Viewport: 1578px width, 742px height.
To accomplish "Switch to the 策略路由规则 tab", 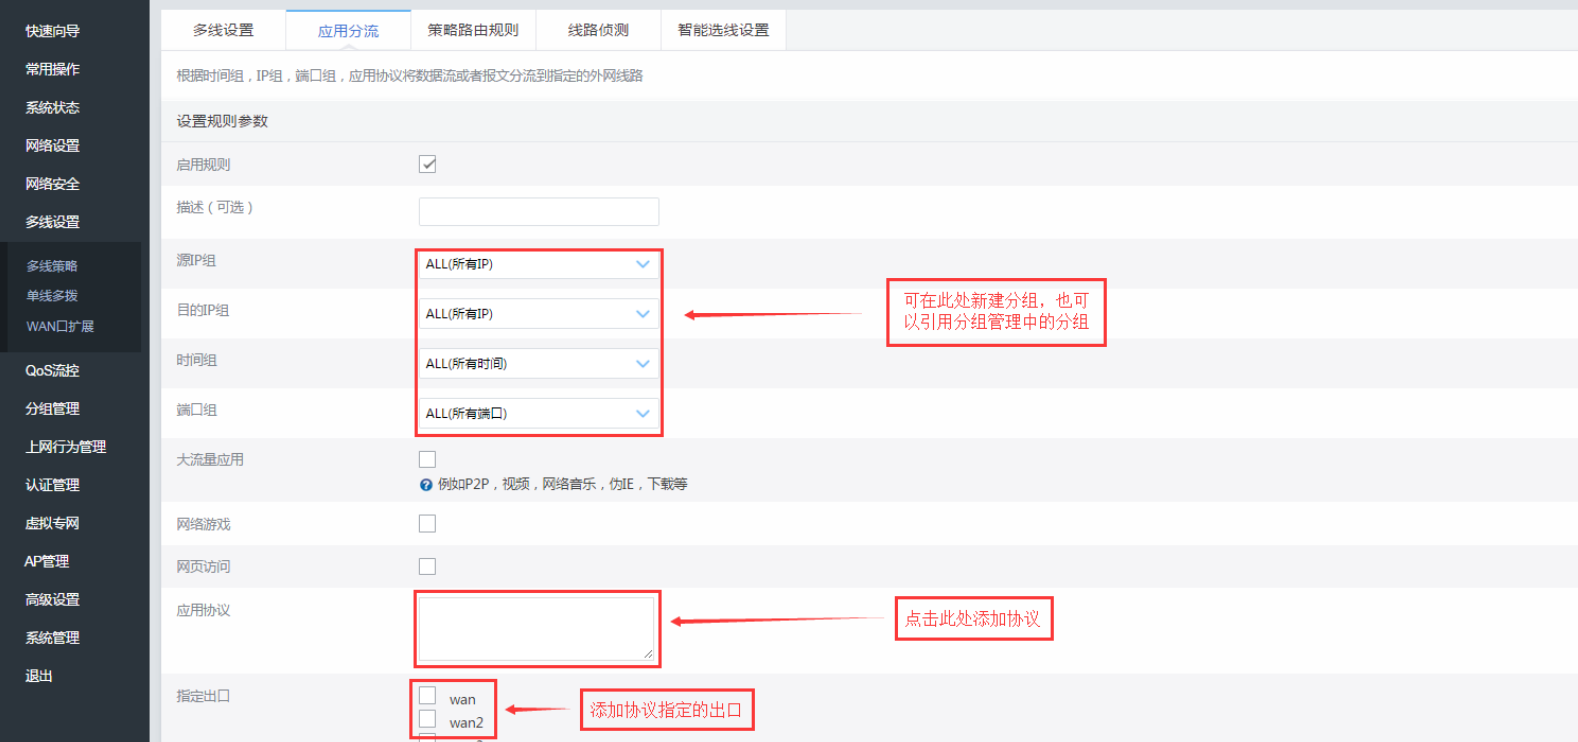I will point(473,30).
